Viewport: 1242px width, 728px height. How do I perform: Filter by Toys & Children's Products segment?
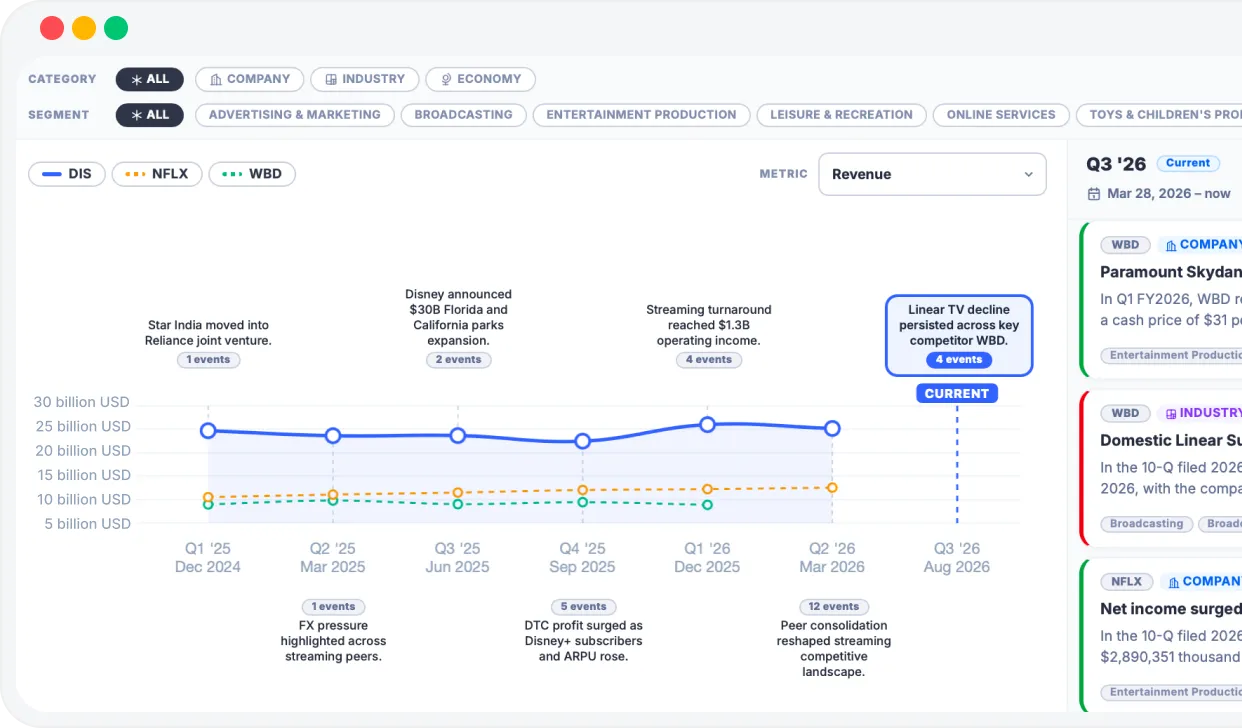(1160, 115)
